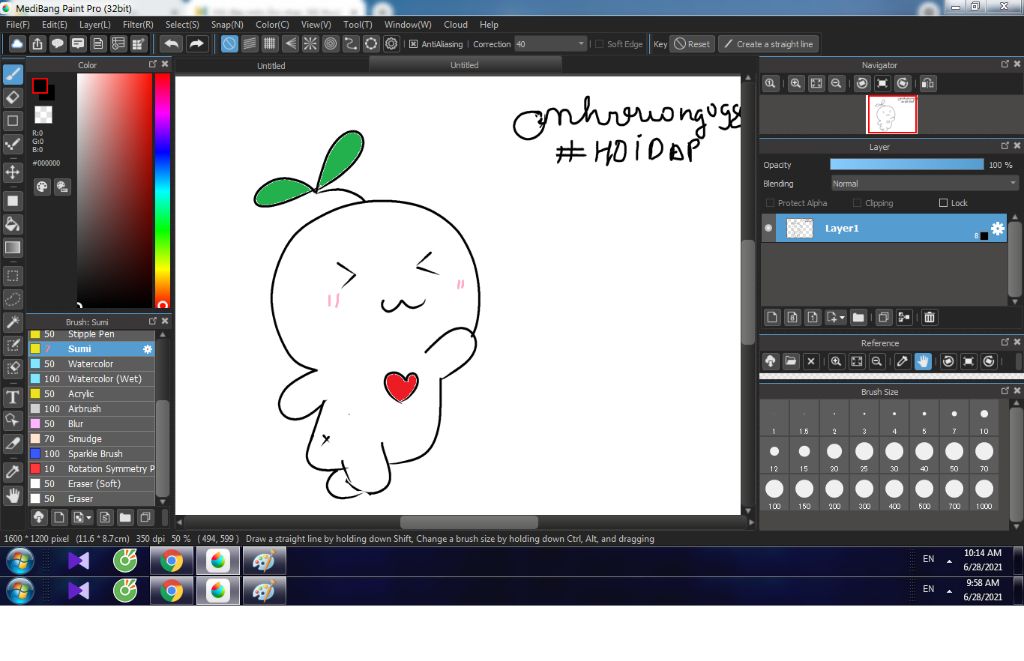Pick the Move tool
Image resolution: width=1024 pixels, height=661 pixels.
(13, 172)
